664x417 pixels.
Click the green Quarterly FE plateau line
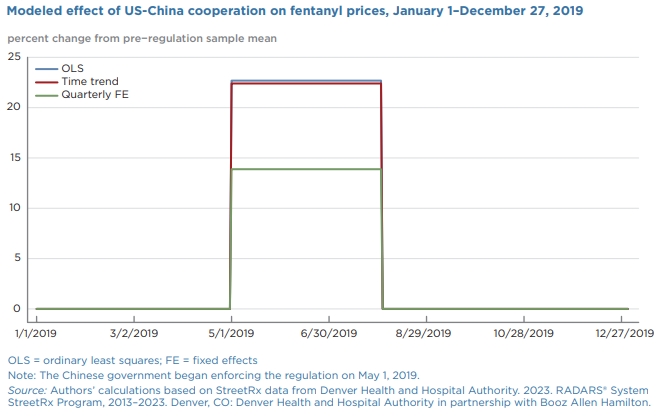(305, 169)
